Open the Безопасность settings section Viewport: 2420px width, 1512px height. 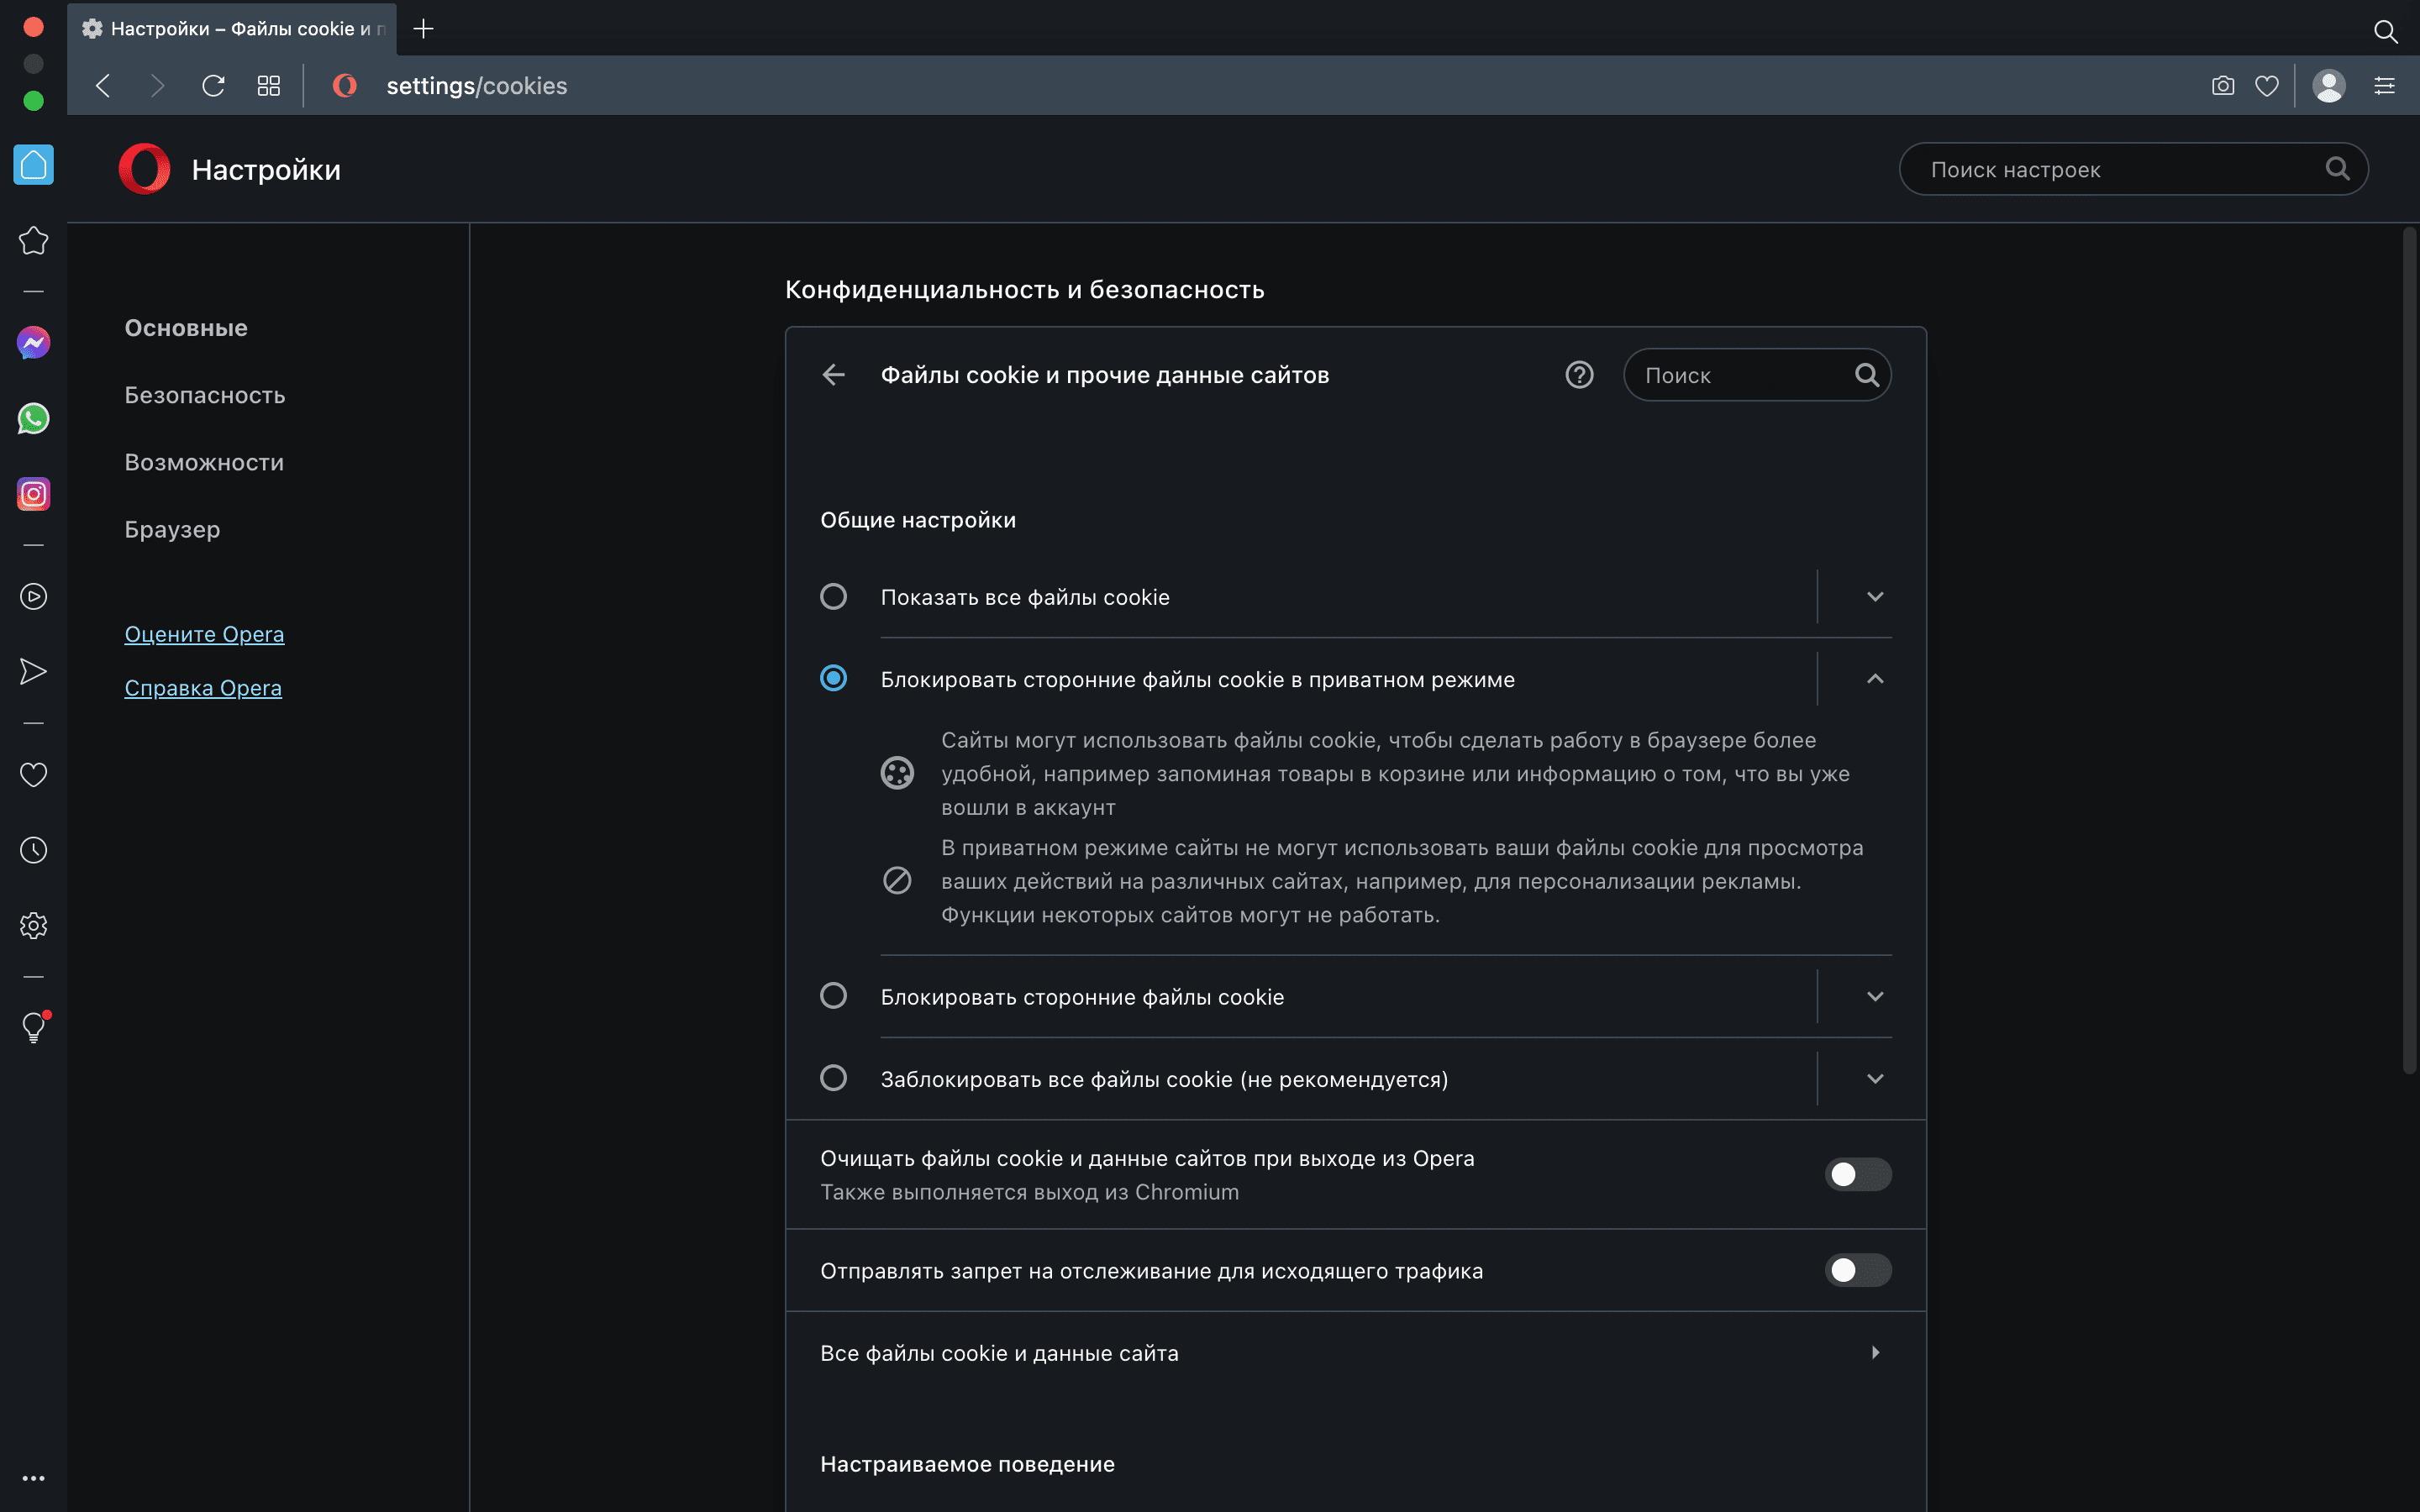pos(205,395)
